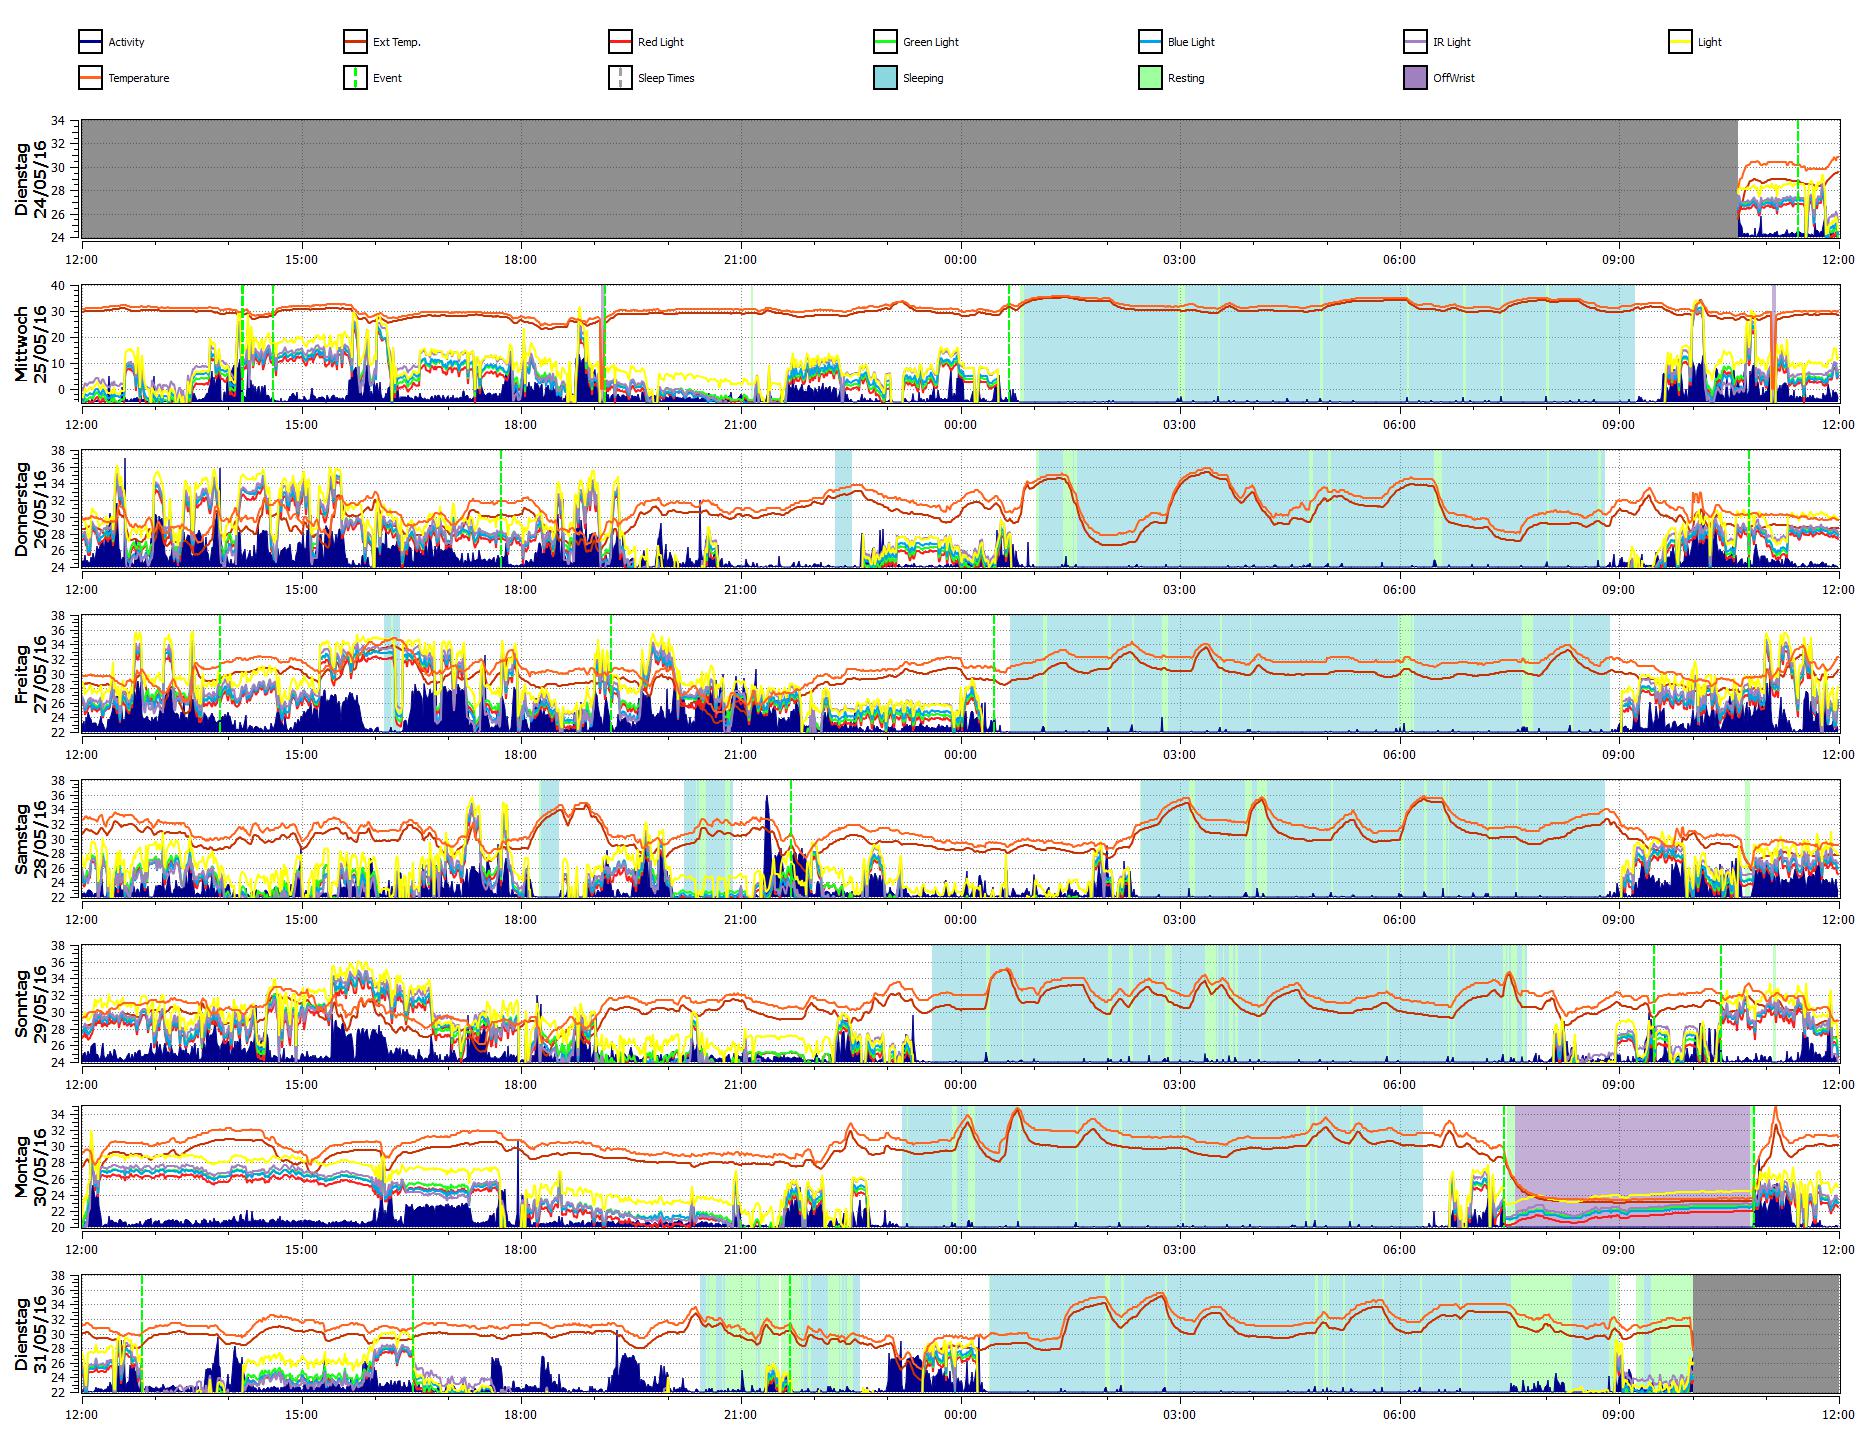
Task: Click the OffWrist legend swatch
Action: tap(1416, 78)
